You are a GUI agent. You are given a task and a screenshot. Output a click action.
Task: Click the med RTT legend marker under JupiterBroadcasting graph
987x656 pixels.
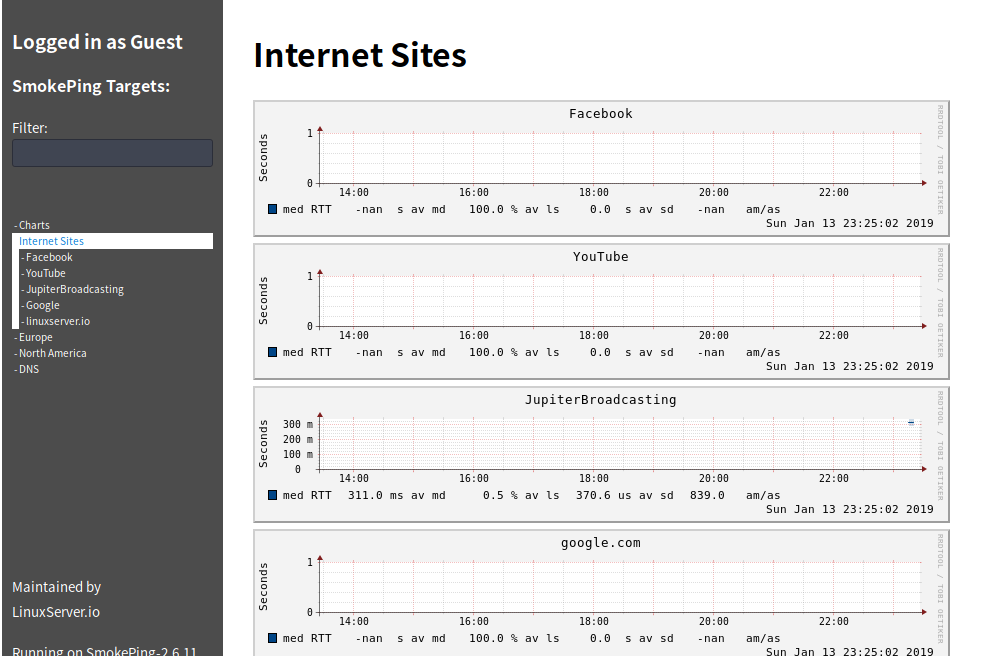pos(270,494)
